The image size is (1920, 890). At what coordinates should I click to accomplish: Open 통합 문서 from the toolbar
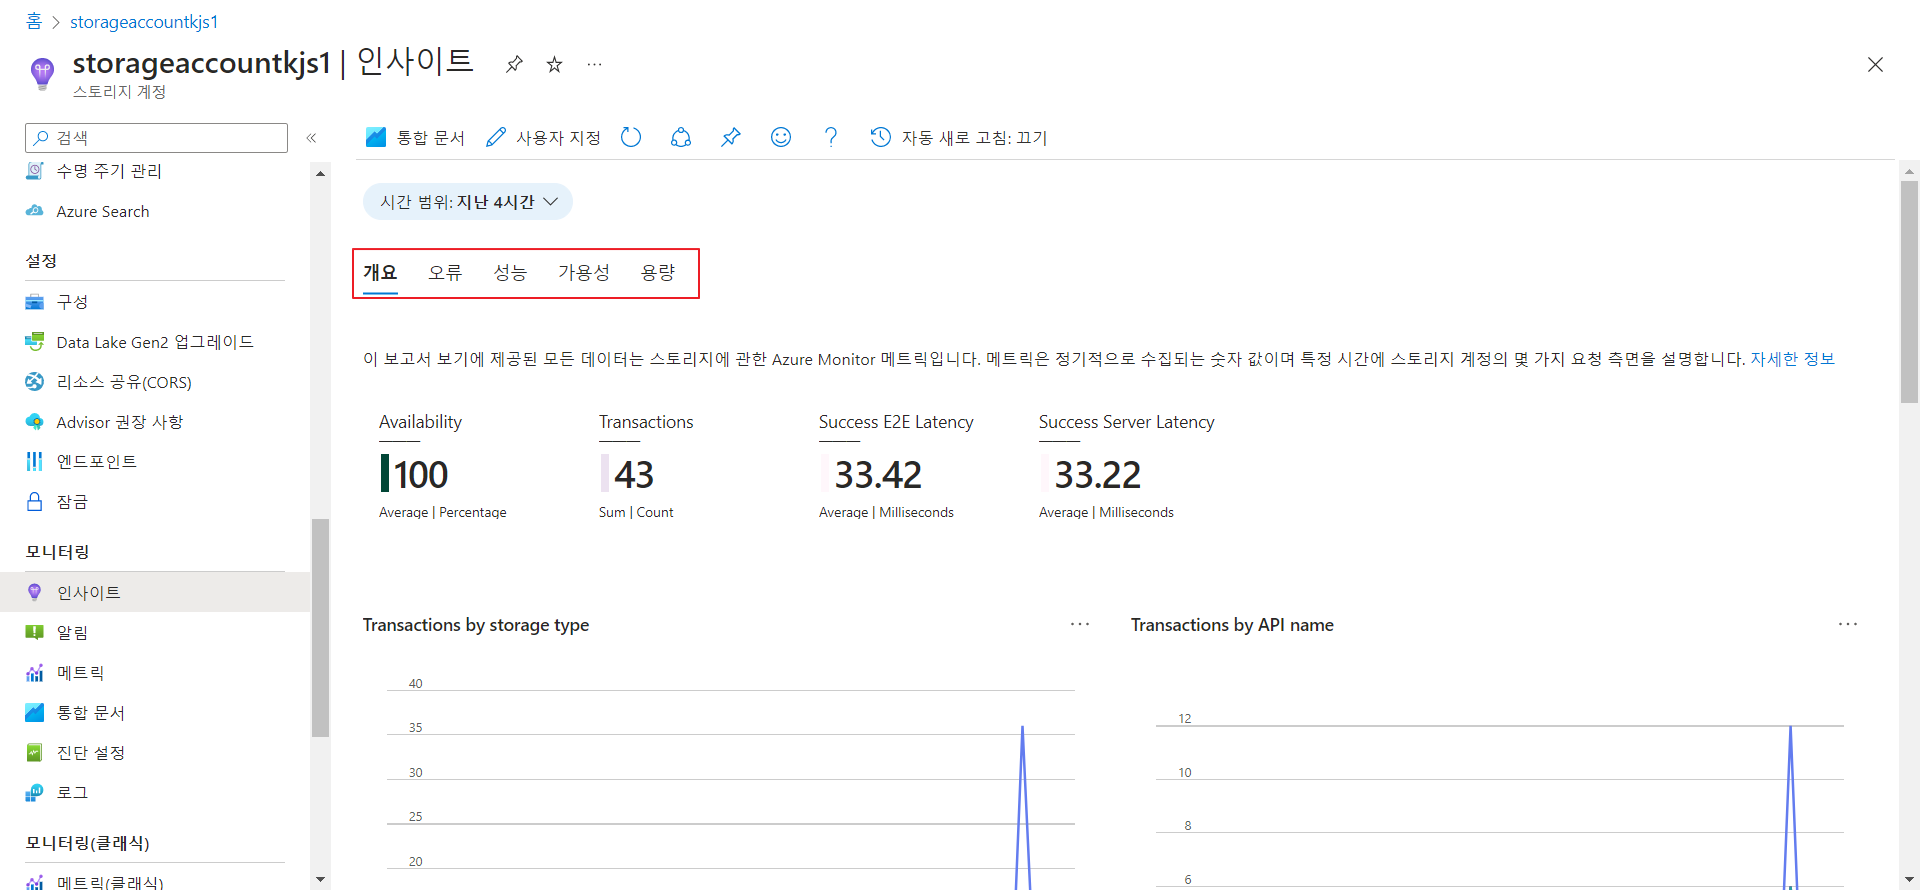point(415,137)
